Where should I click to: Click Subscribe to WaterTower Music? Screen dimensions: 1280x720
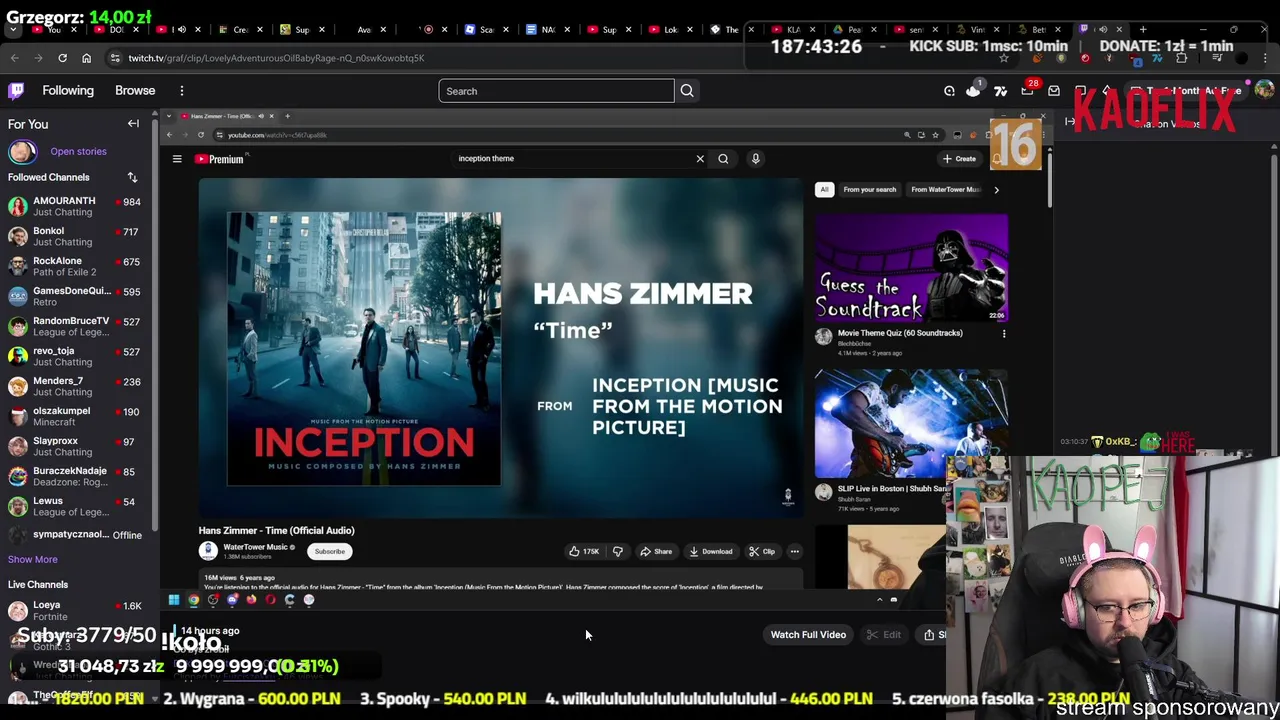330,551
